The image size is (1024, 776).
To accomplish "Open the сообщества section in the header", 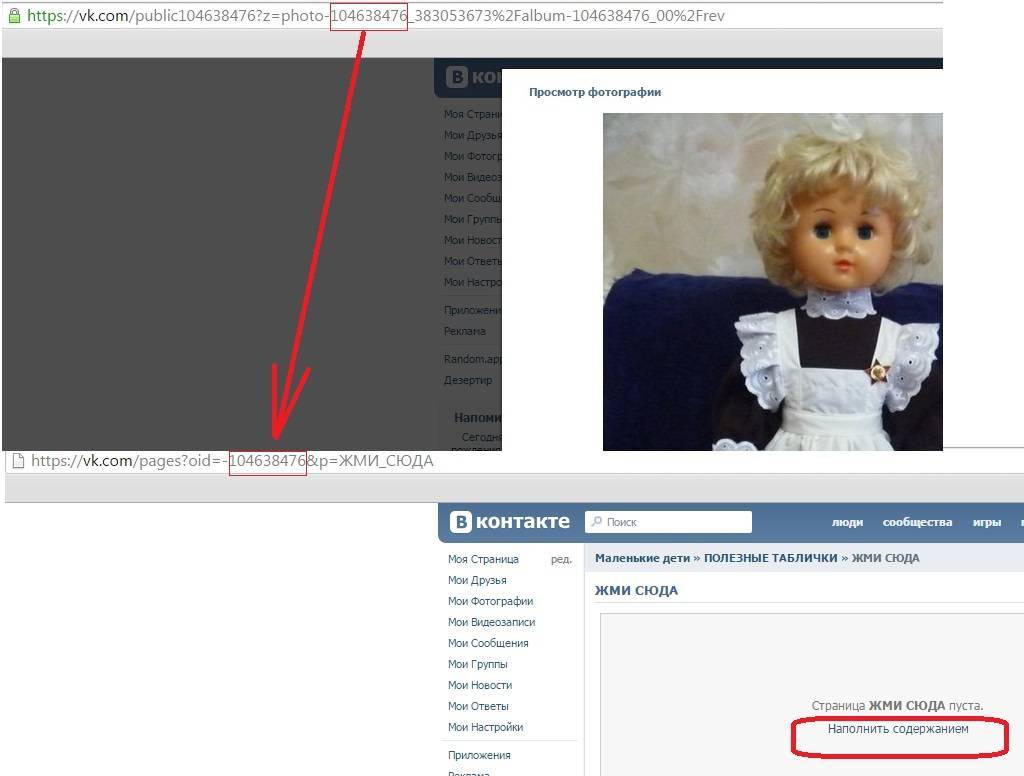I will click(917, 522).
